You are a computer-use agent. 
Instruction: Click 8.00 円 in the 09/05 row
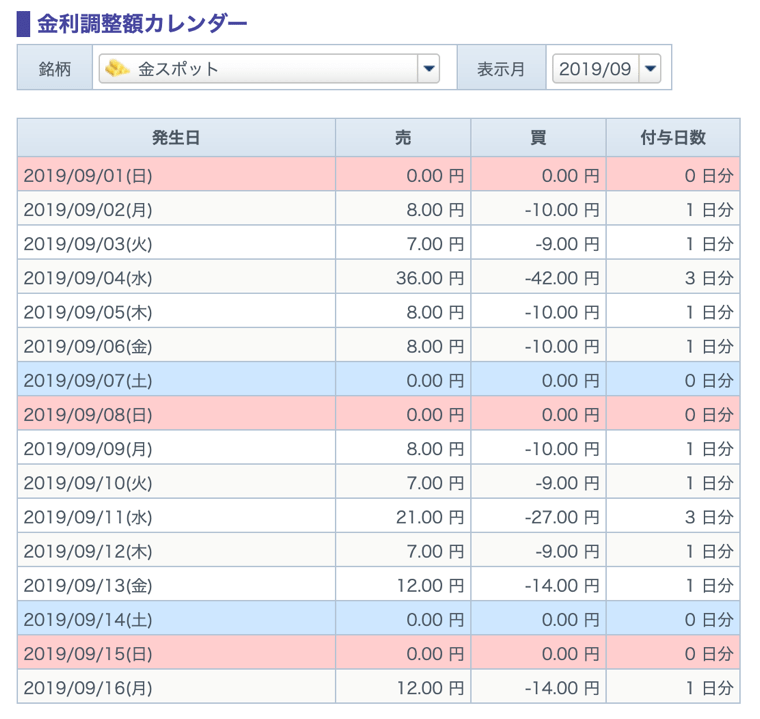435,312
